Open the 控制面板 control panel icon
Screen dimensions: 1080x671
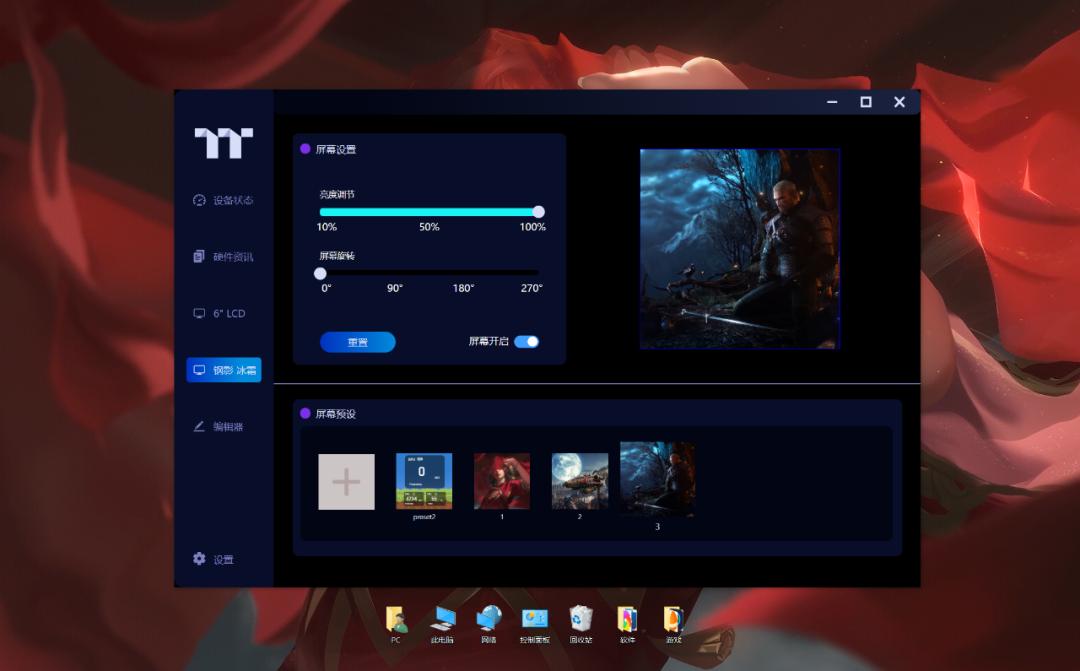[x=535, y=625]
